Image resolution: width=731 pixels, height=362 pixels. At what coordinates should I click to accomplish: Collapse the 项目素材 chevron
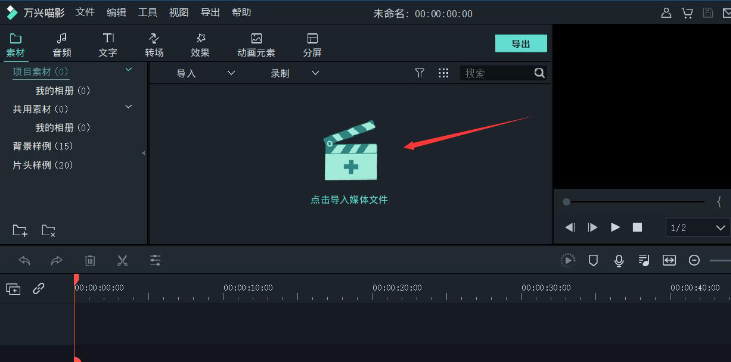129,70
